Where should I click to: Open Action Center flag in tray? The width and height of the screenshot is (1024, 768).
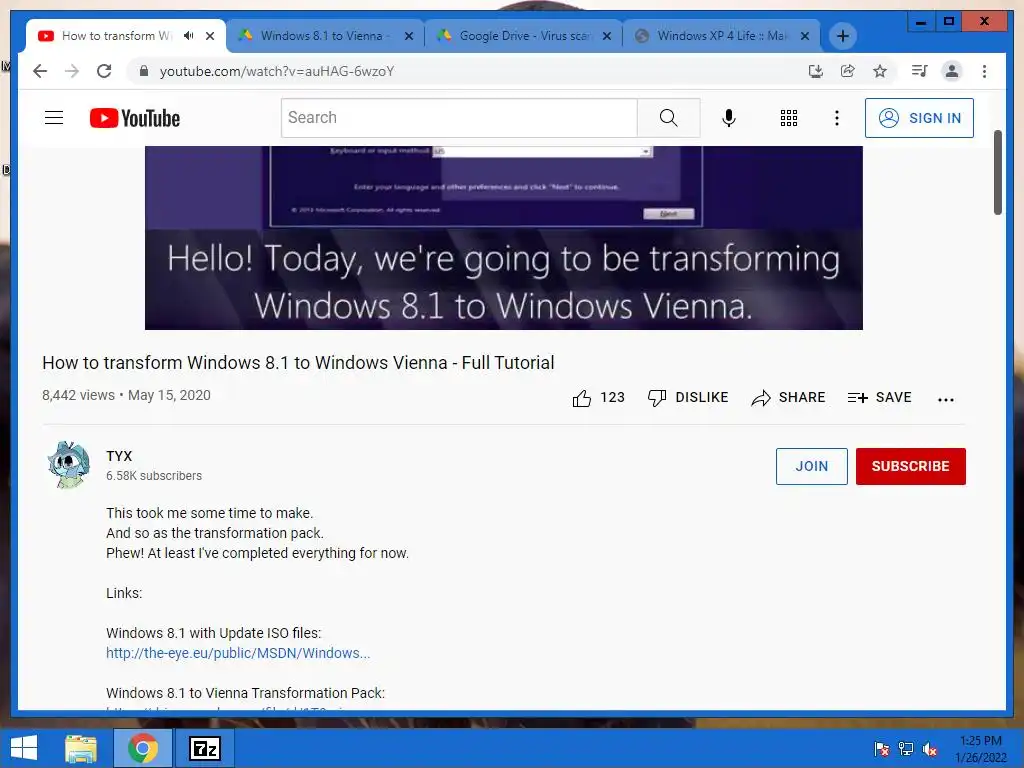[x=882, y=748]
